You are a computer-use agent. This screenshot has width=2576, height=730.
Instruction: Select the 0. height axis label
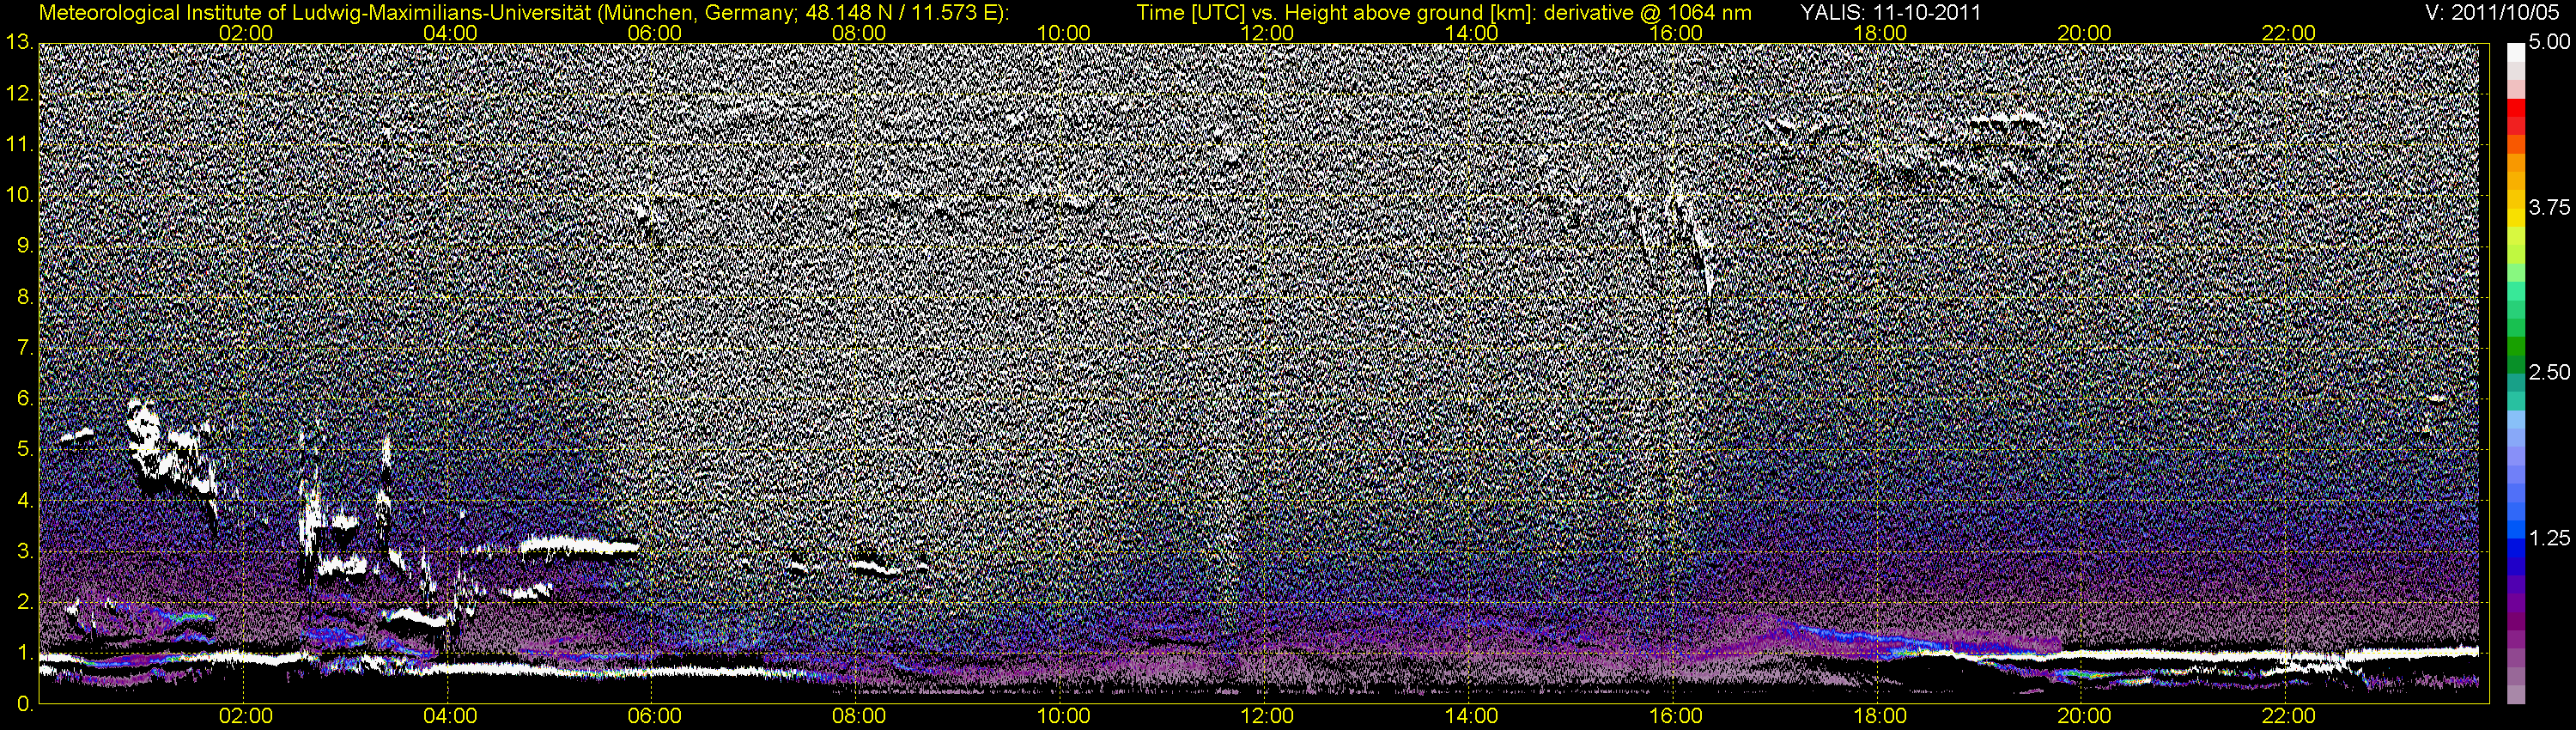(x=24, y=705)
